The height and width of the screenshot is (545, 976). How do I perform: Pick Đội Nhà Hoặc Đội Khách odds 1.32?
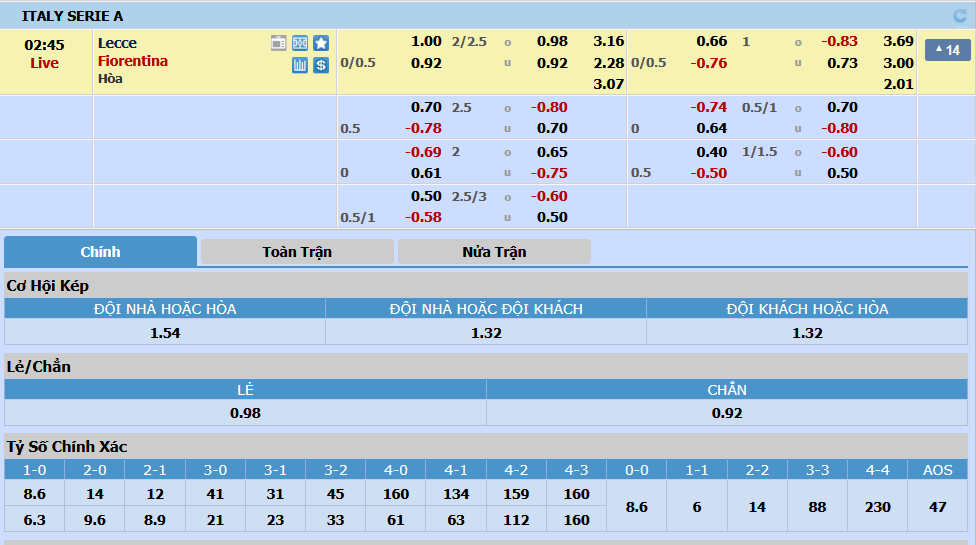pos(486,333)
